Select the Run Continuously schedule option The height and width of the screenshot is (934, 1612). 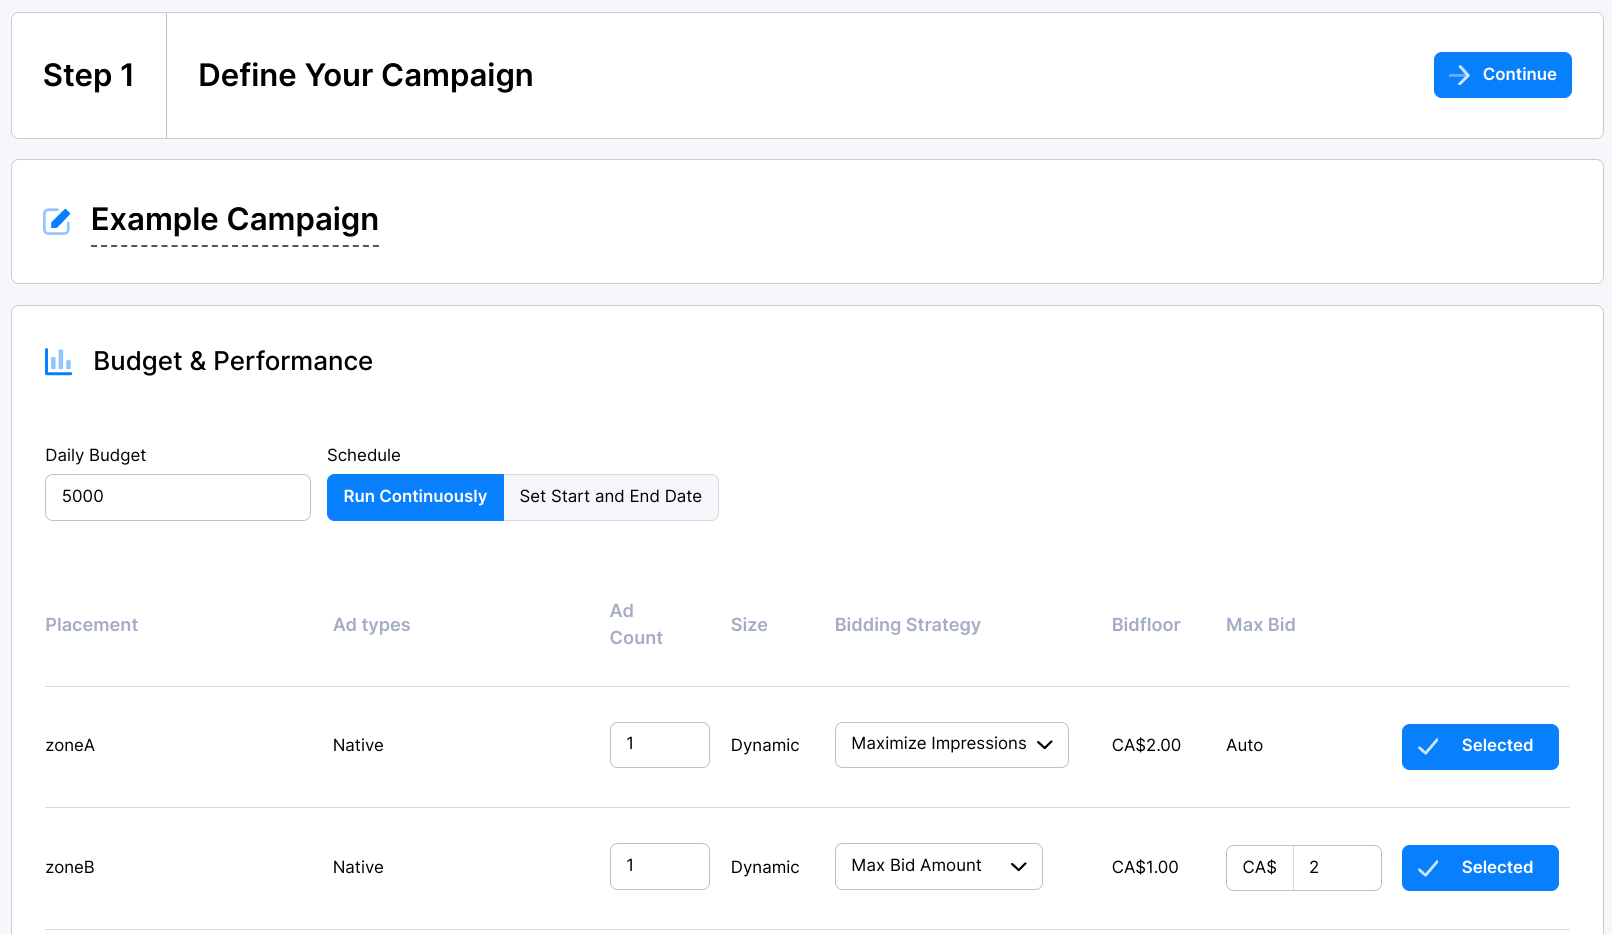[415, 497]
